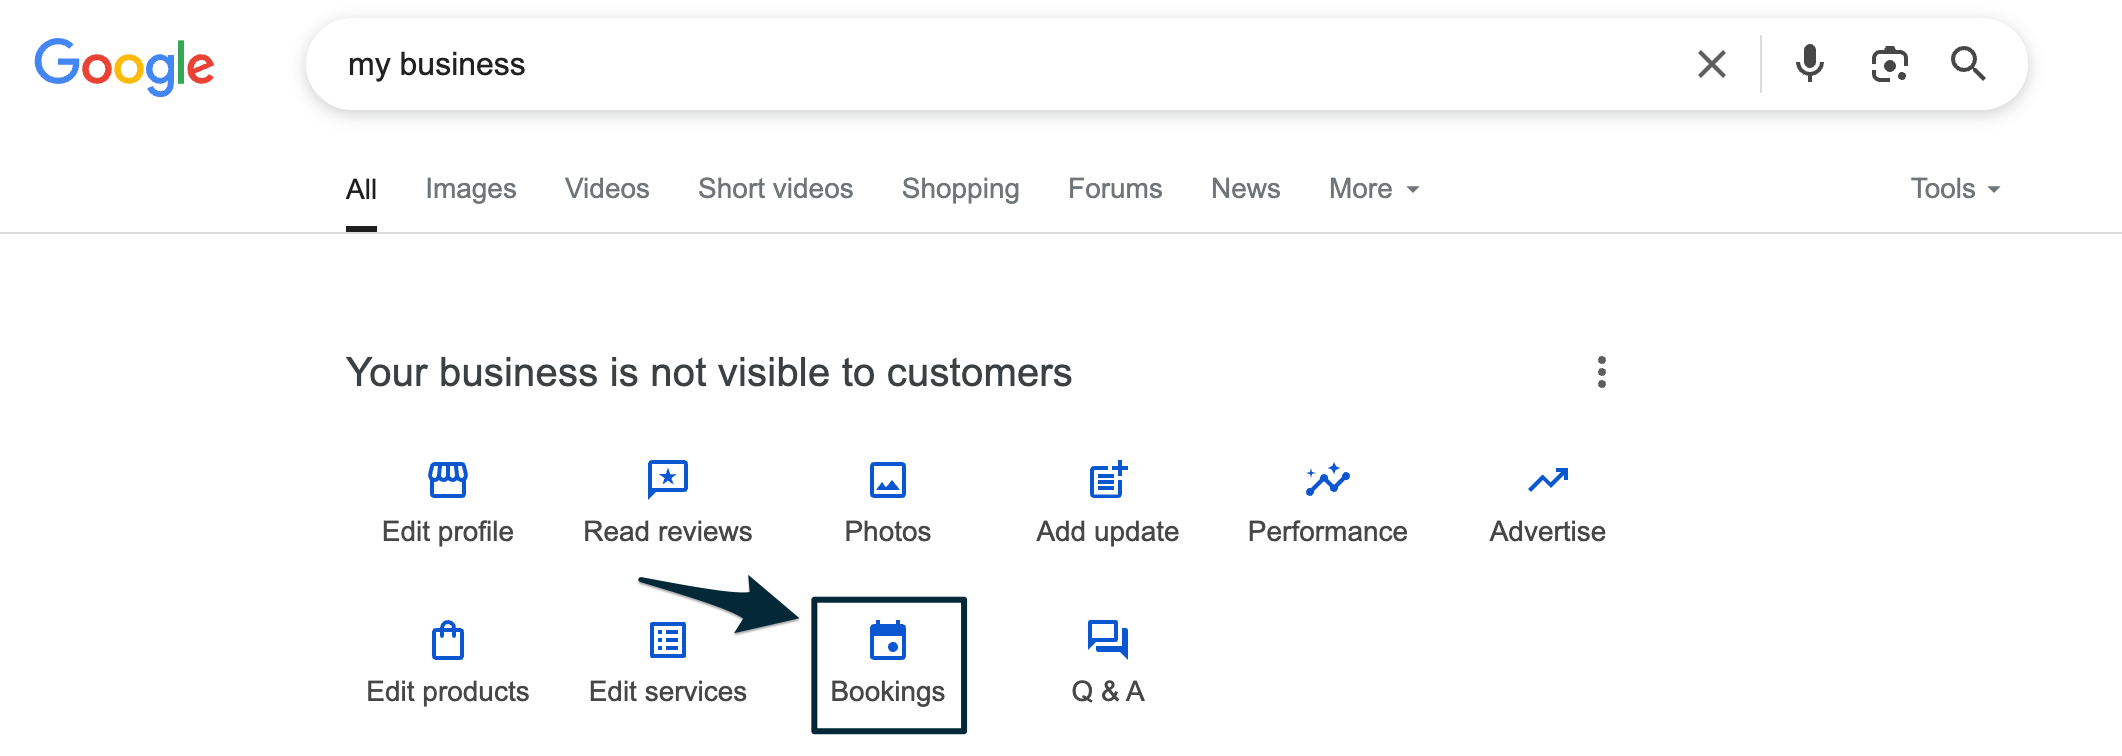
Task: Open Read reviews star icon
Action: tap(668, 480)
